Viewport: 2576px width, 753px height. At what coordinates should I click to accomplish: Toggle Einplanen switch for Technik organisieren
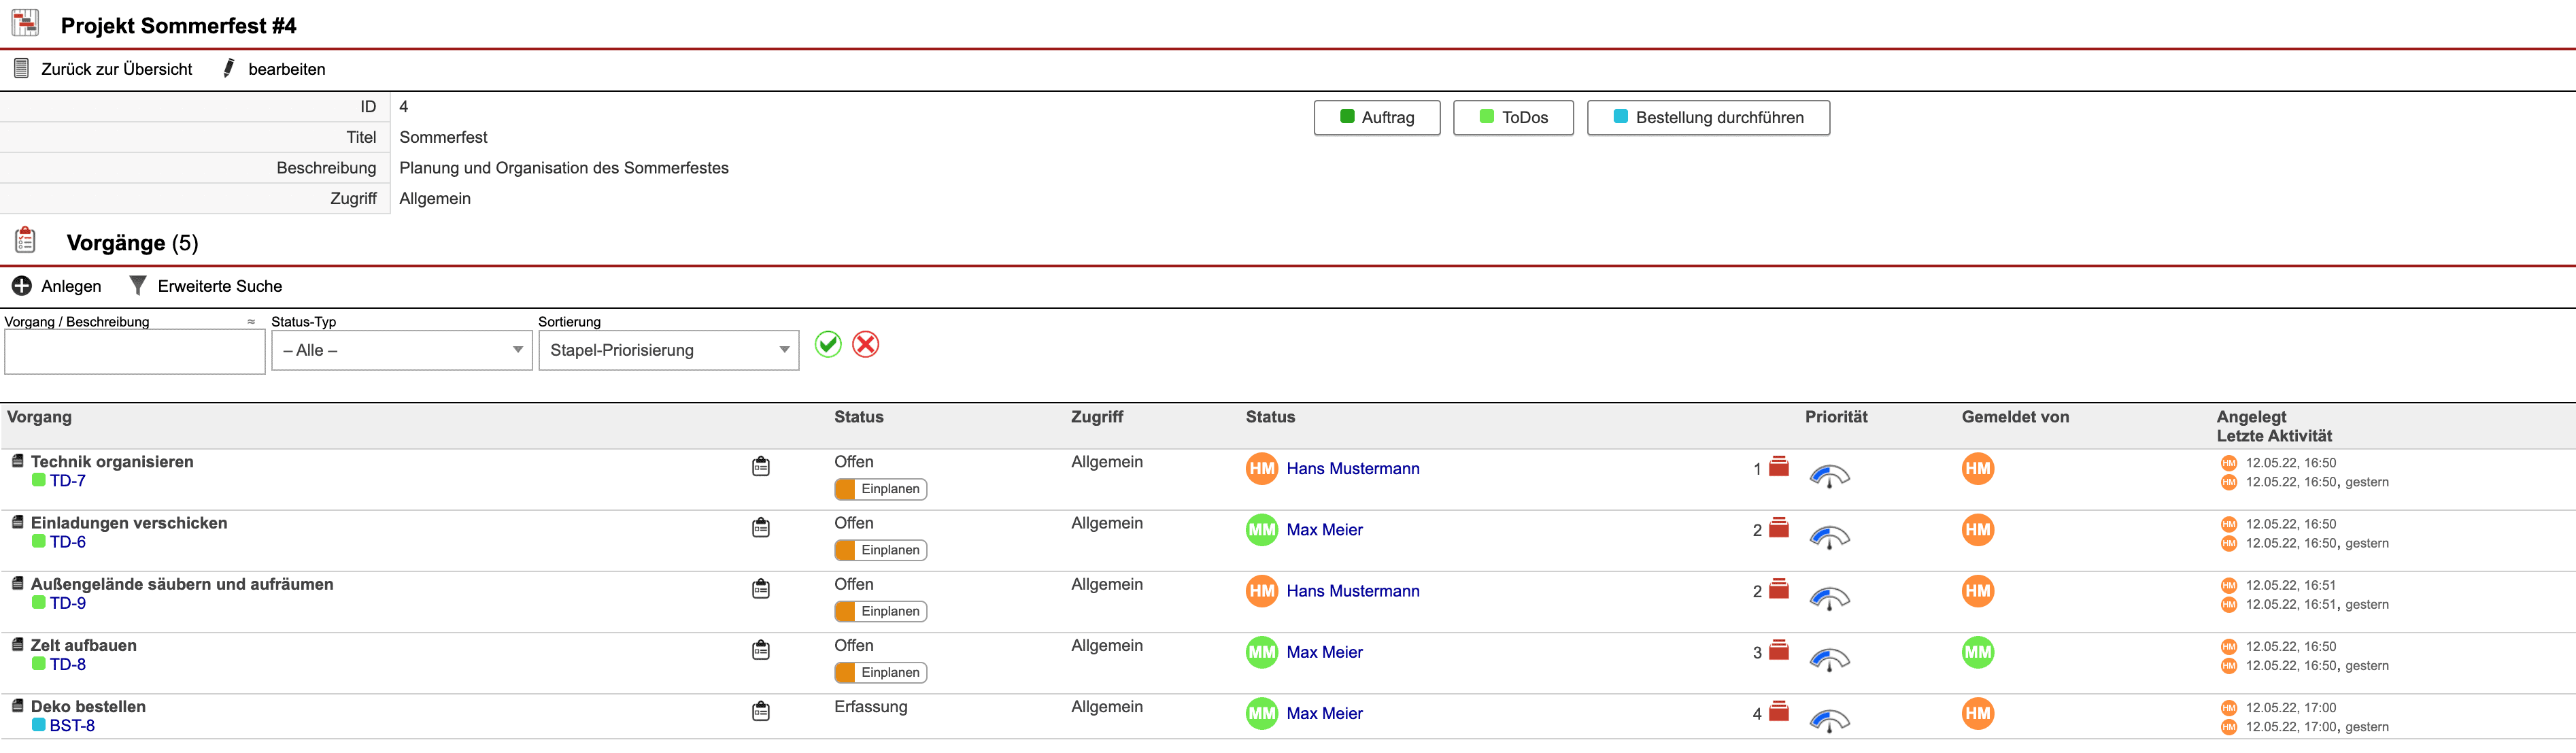click(x=881, y=489)
